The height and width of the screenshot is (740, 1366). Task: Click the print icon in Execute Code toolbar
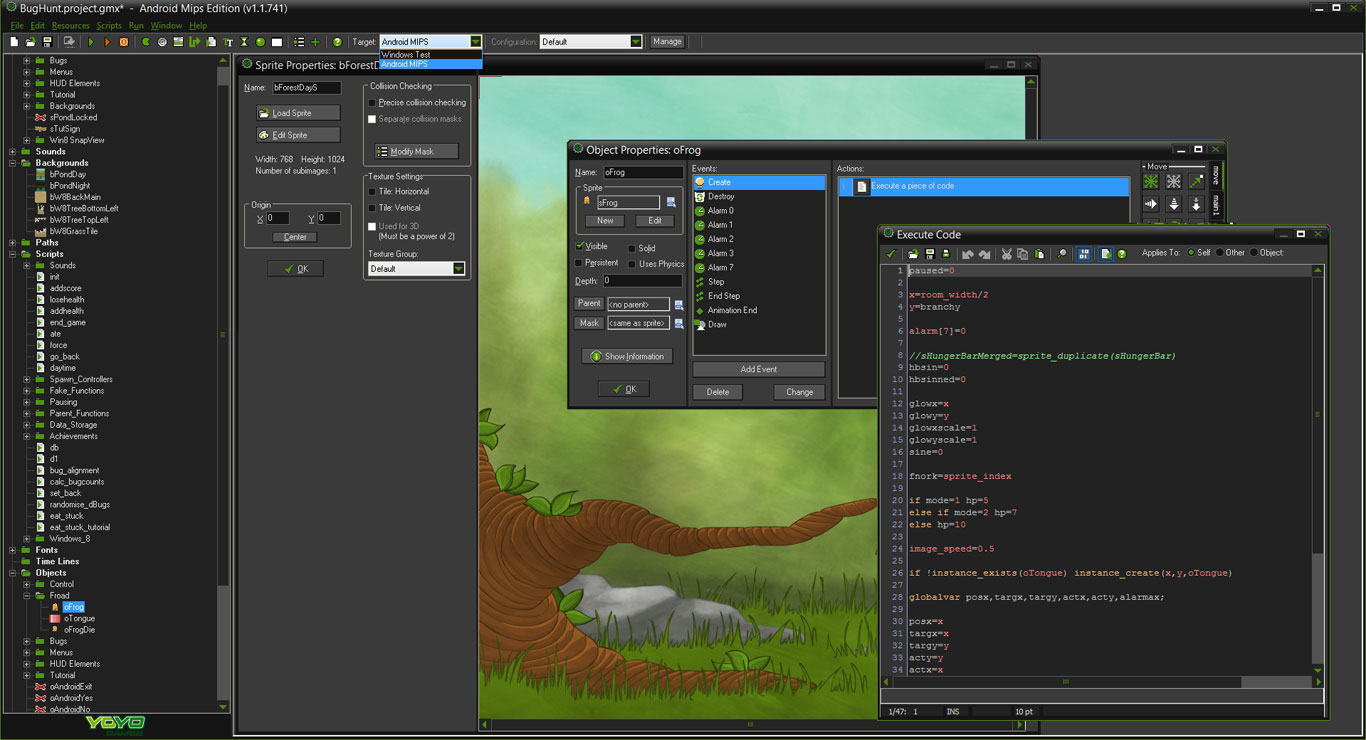click(946, 254)
